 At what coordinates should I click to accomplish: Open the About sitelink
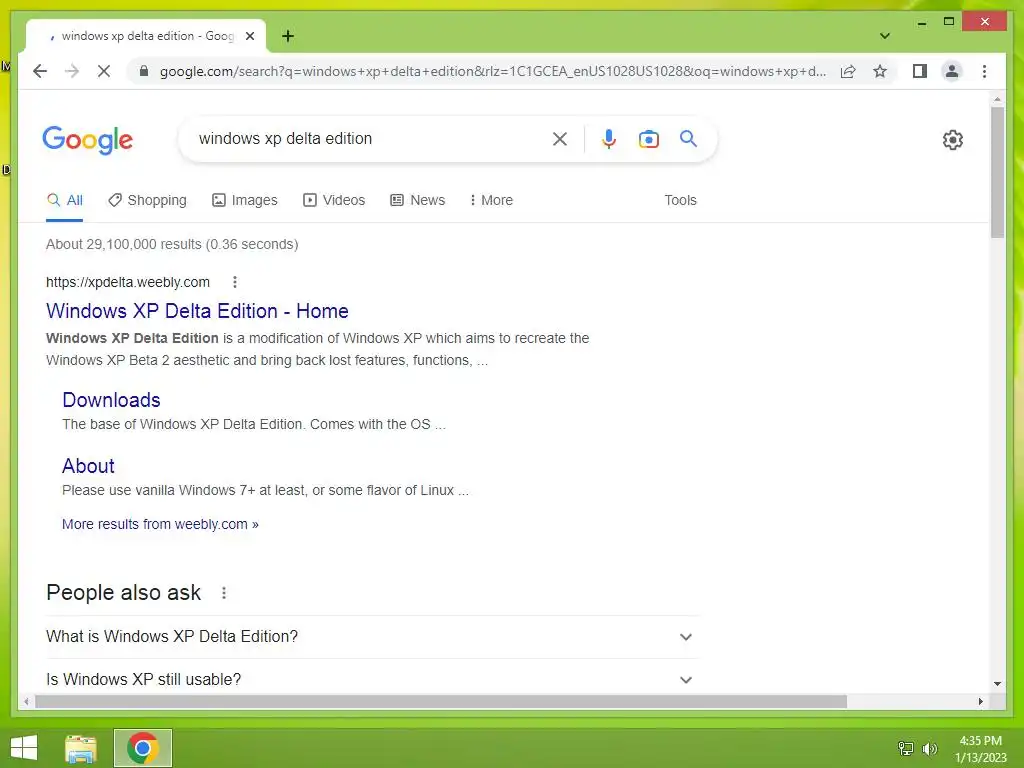[x=88, y=466]
